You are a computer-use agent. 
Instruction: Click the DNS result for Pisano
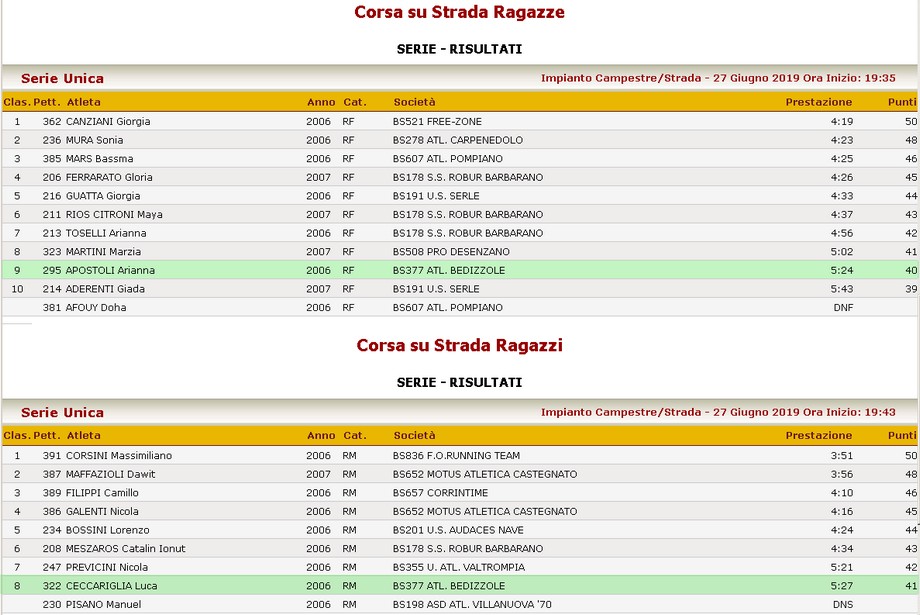843,604
